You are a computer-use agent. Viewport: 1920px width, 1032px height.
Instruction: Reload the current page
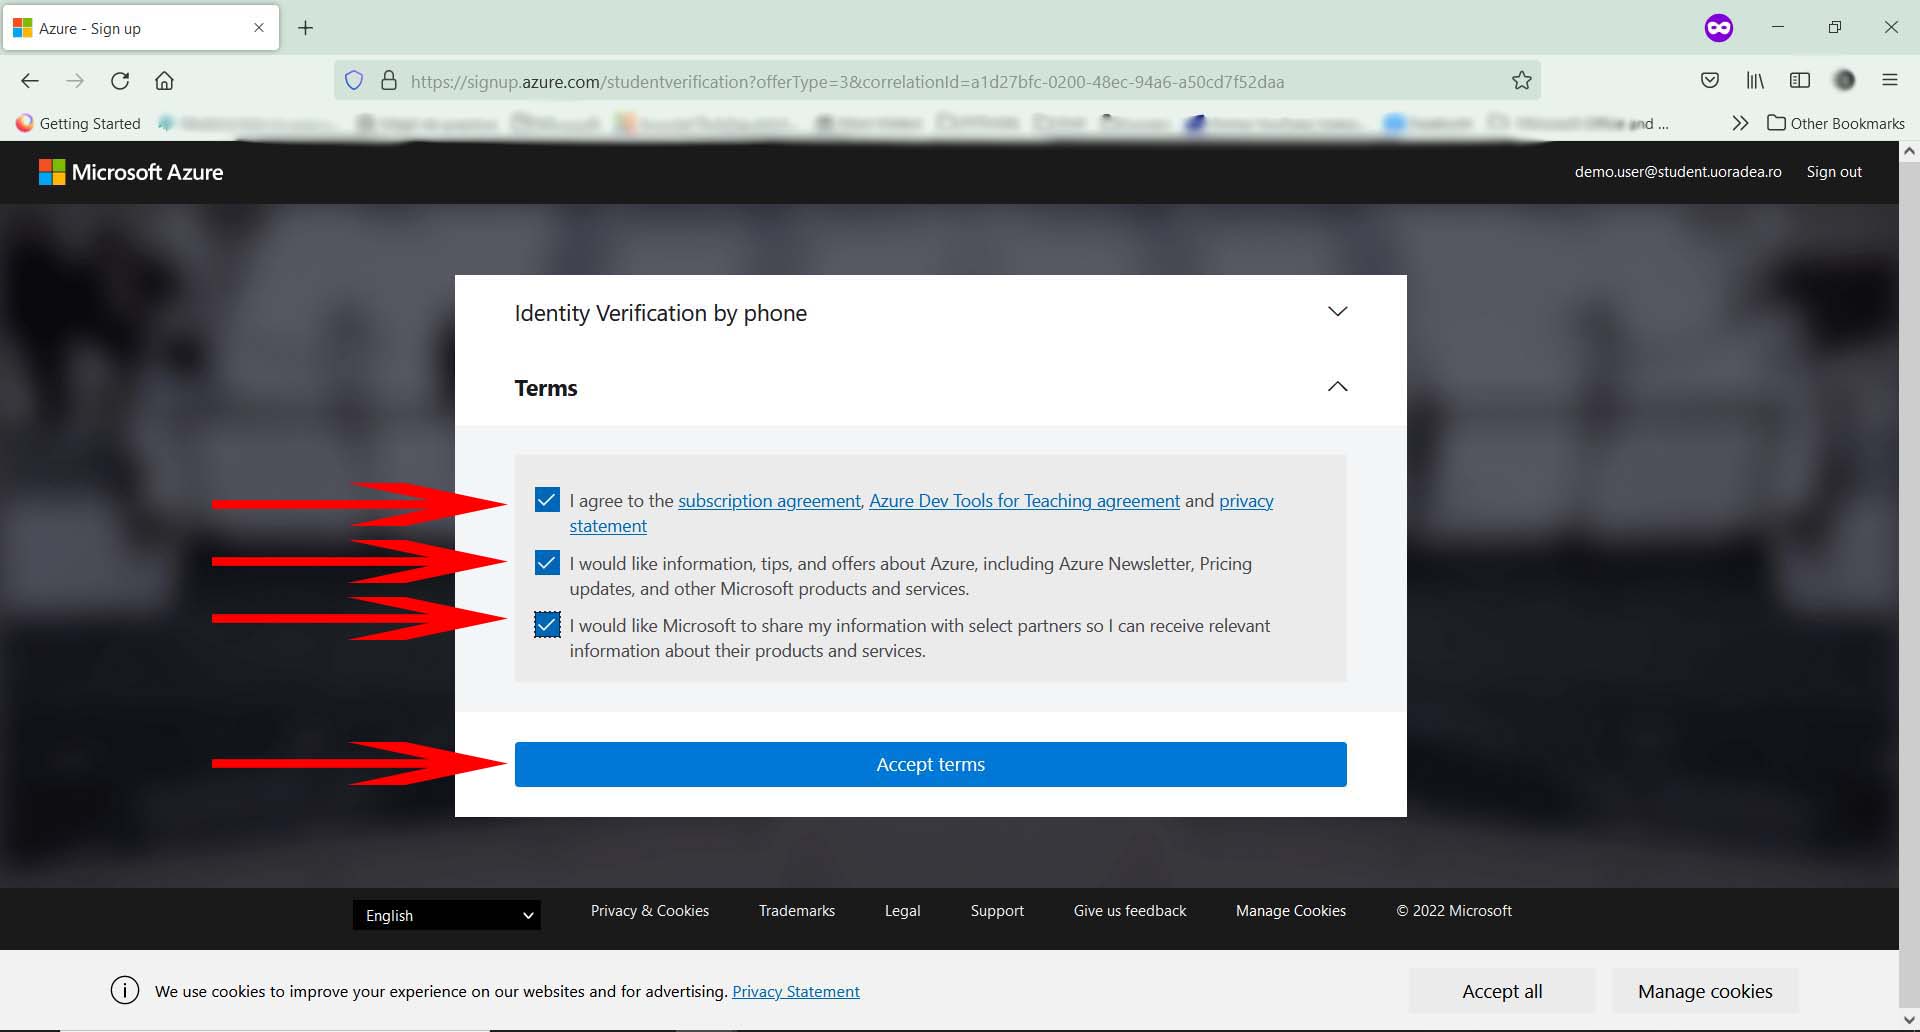coord(120,81)
